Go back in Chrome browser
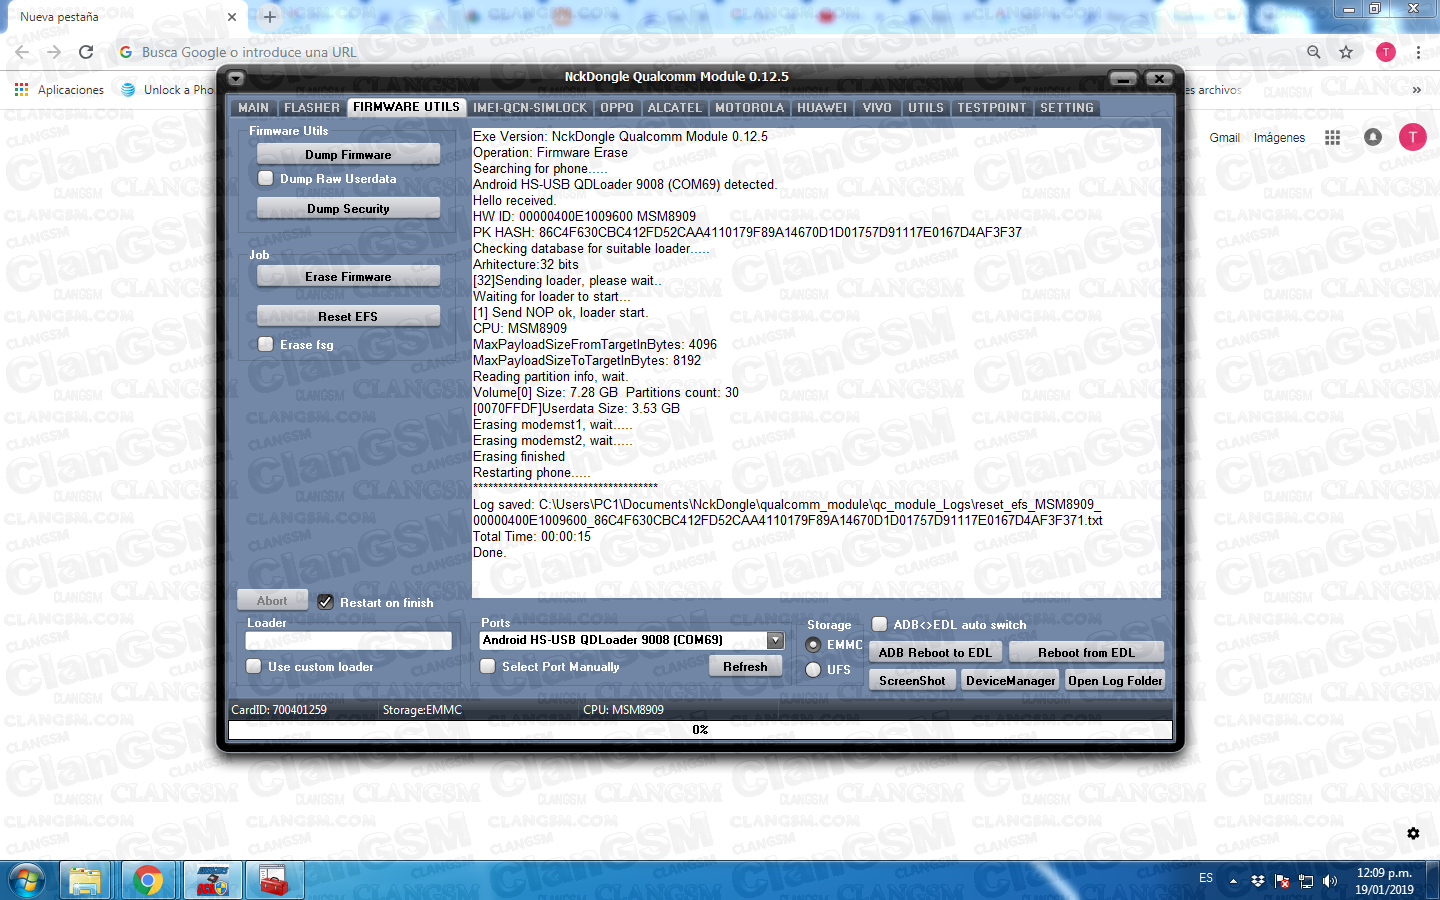 pyautogui.click(x=22, y=52)
